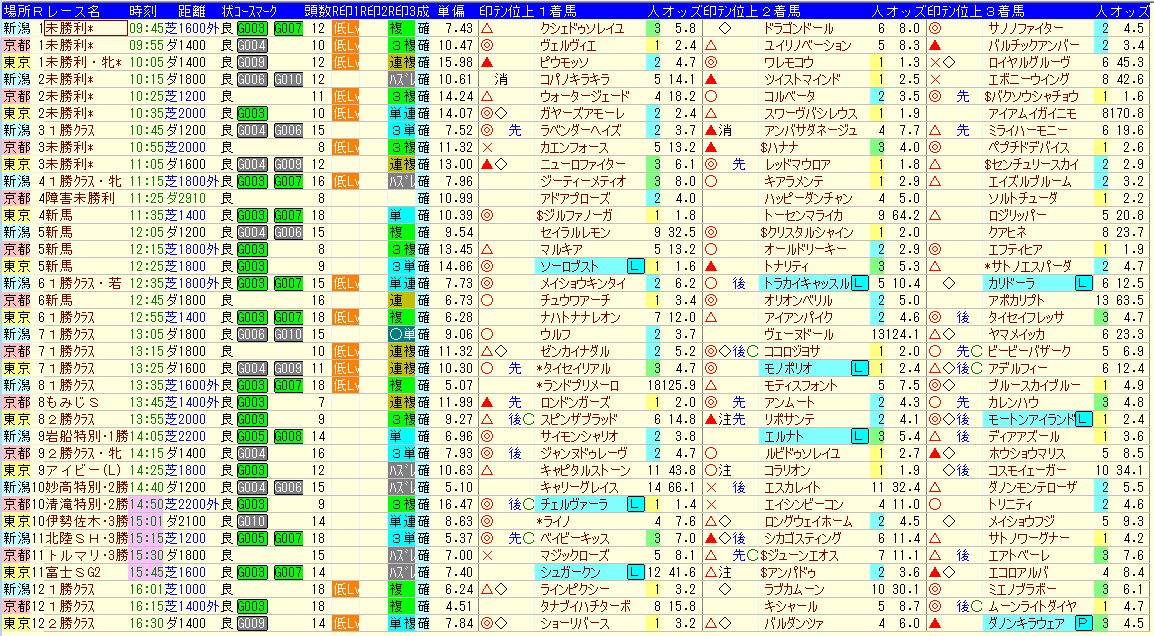Click the 消 mark beside コパノキラキラ
Screen dimensions: 1154x636
(500, 80)
